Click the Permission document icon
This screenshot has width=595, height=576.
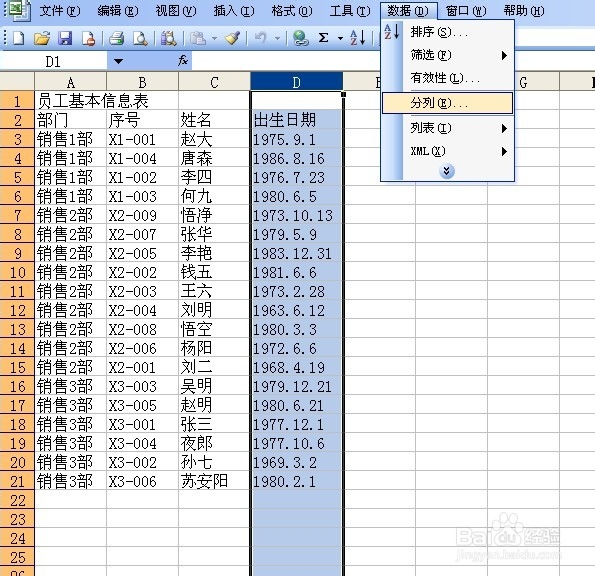pos(88,38)
